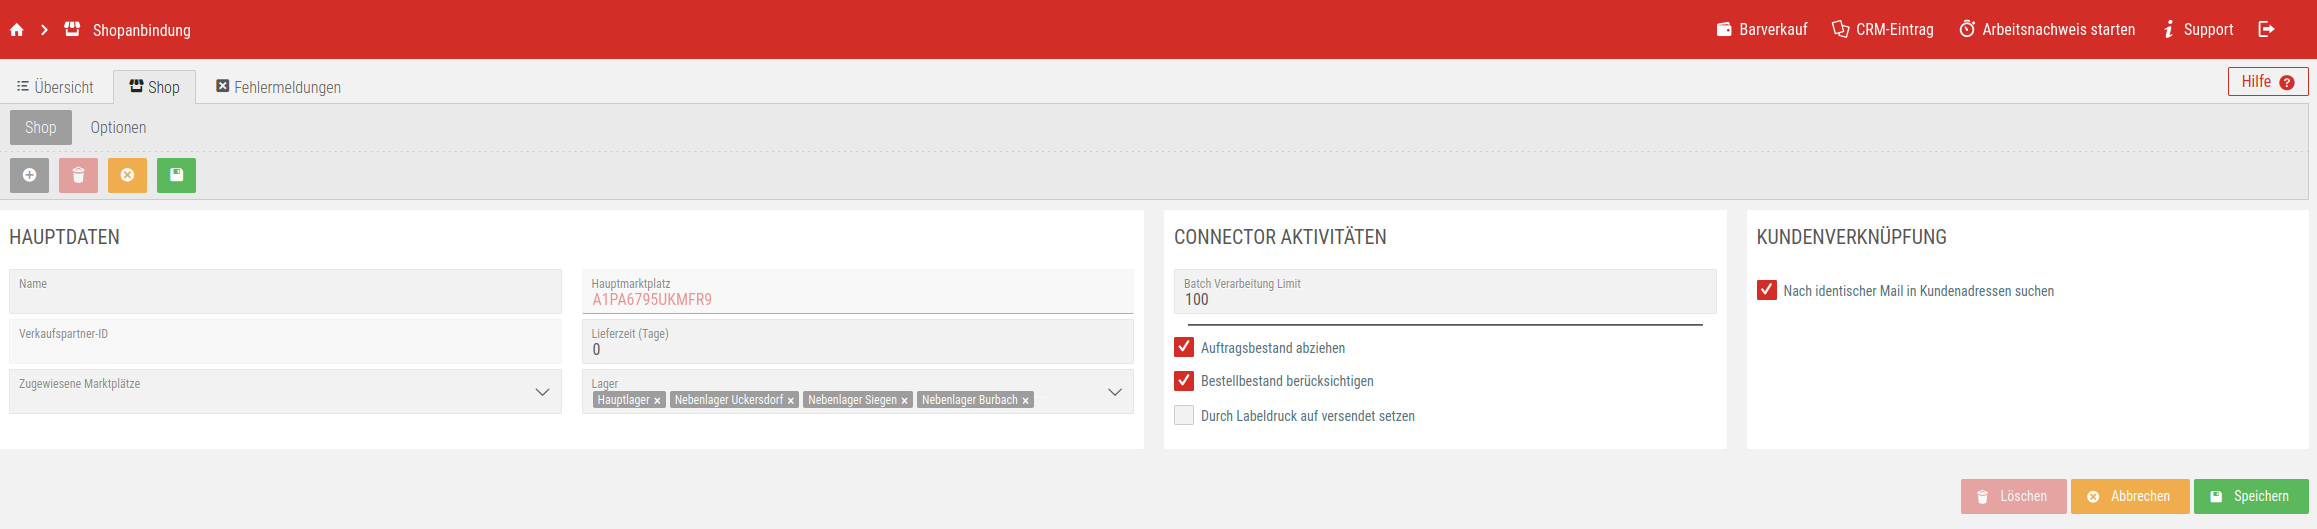Open the Fehlermeldungen tab
Image resolution: width=2317 pixels, height=529 pixels.
[x=278, y=87]
